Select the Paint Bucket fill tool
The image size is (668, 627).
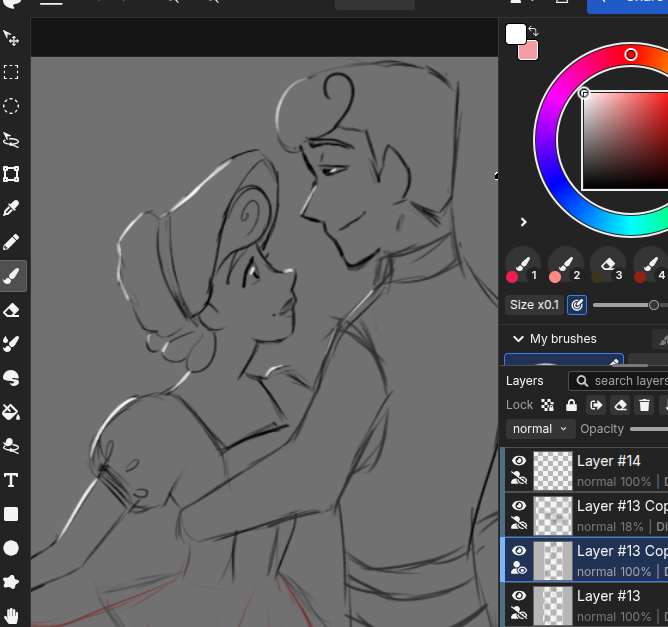11,412
